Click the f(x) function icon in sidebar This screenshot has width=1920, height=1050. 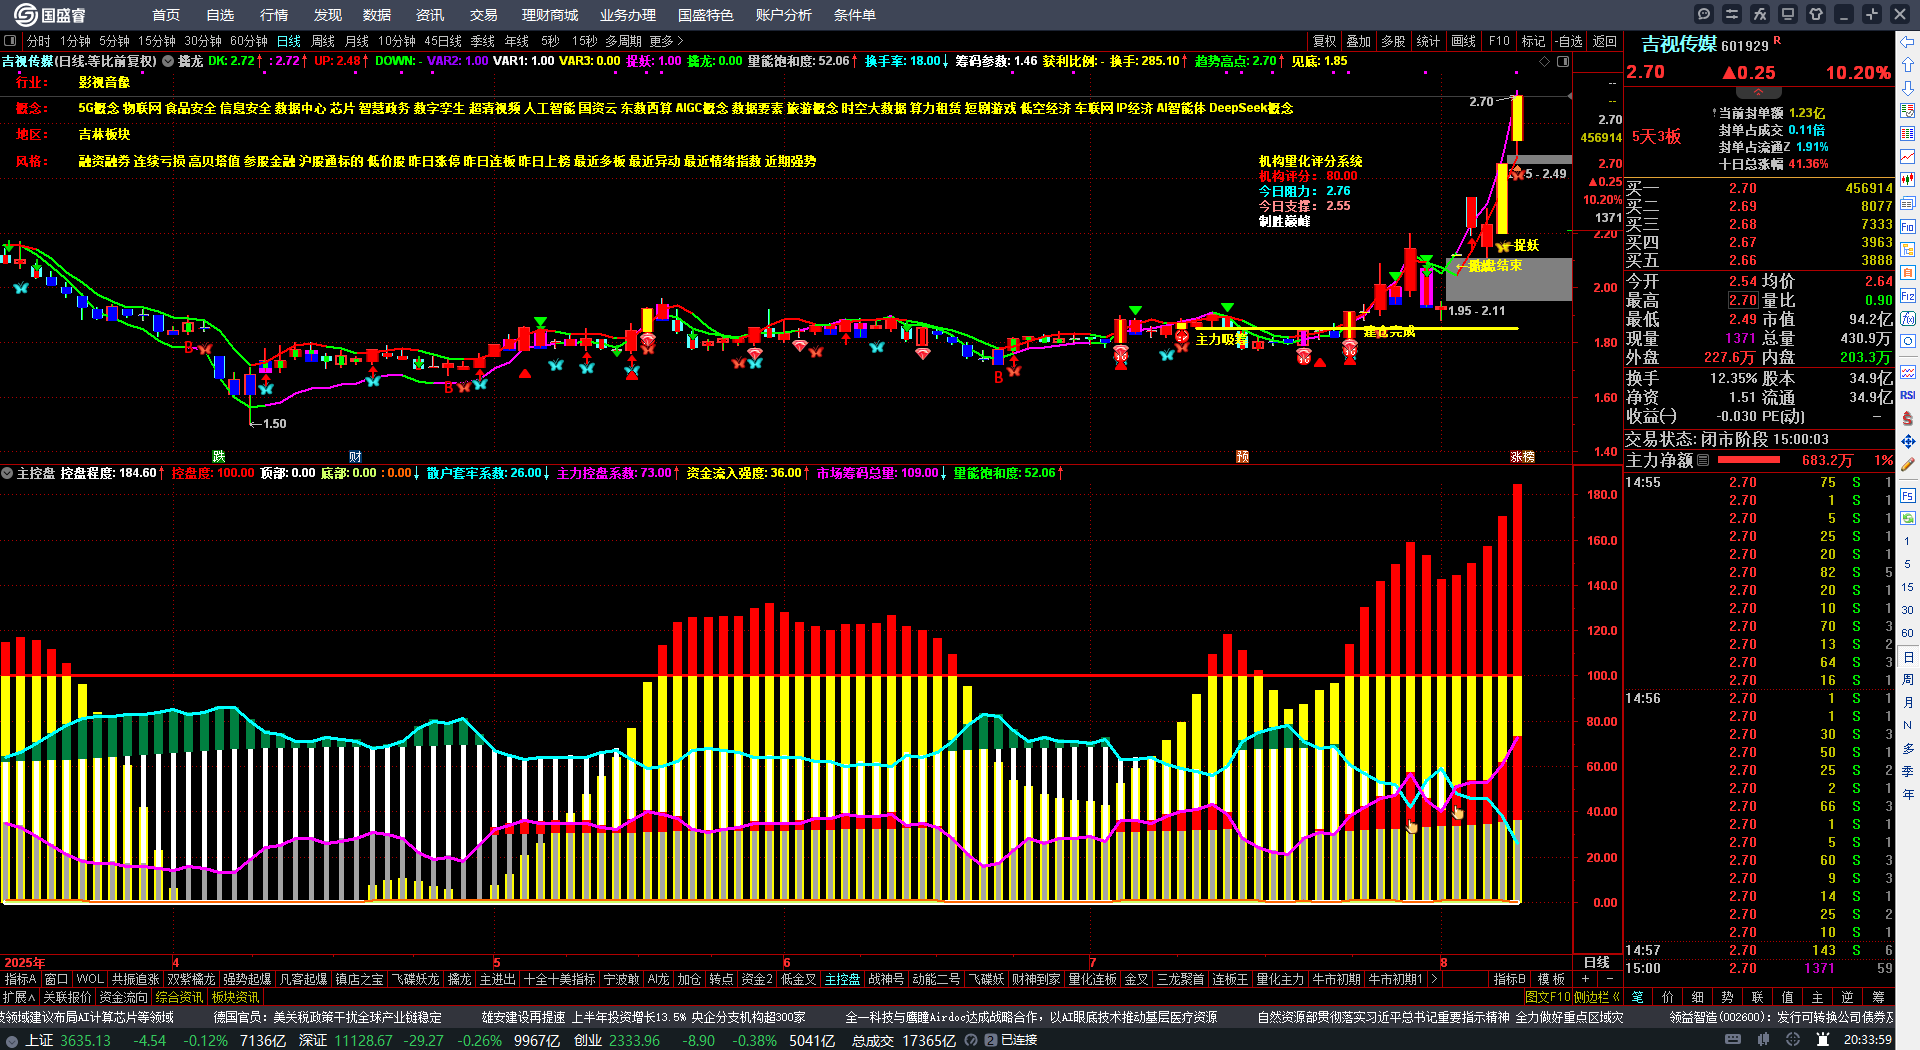(1908, 319)
